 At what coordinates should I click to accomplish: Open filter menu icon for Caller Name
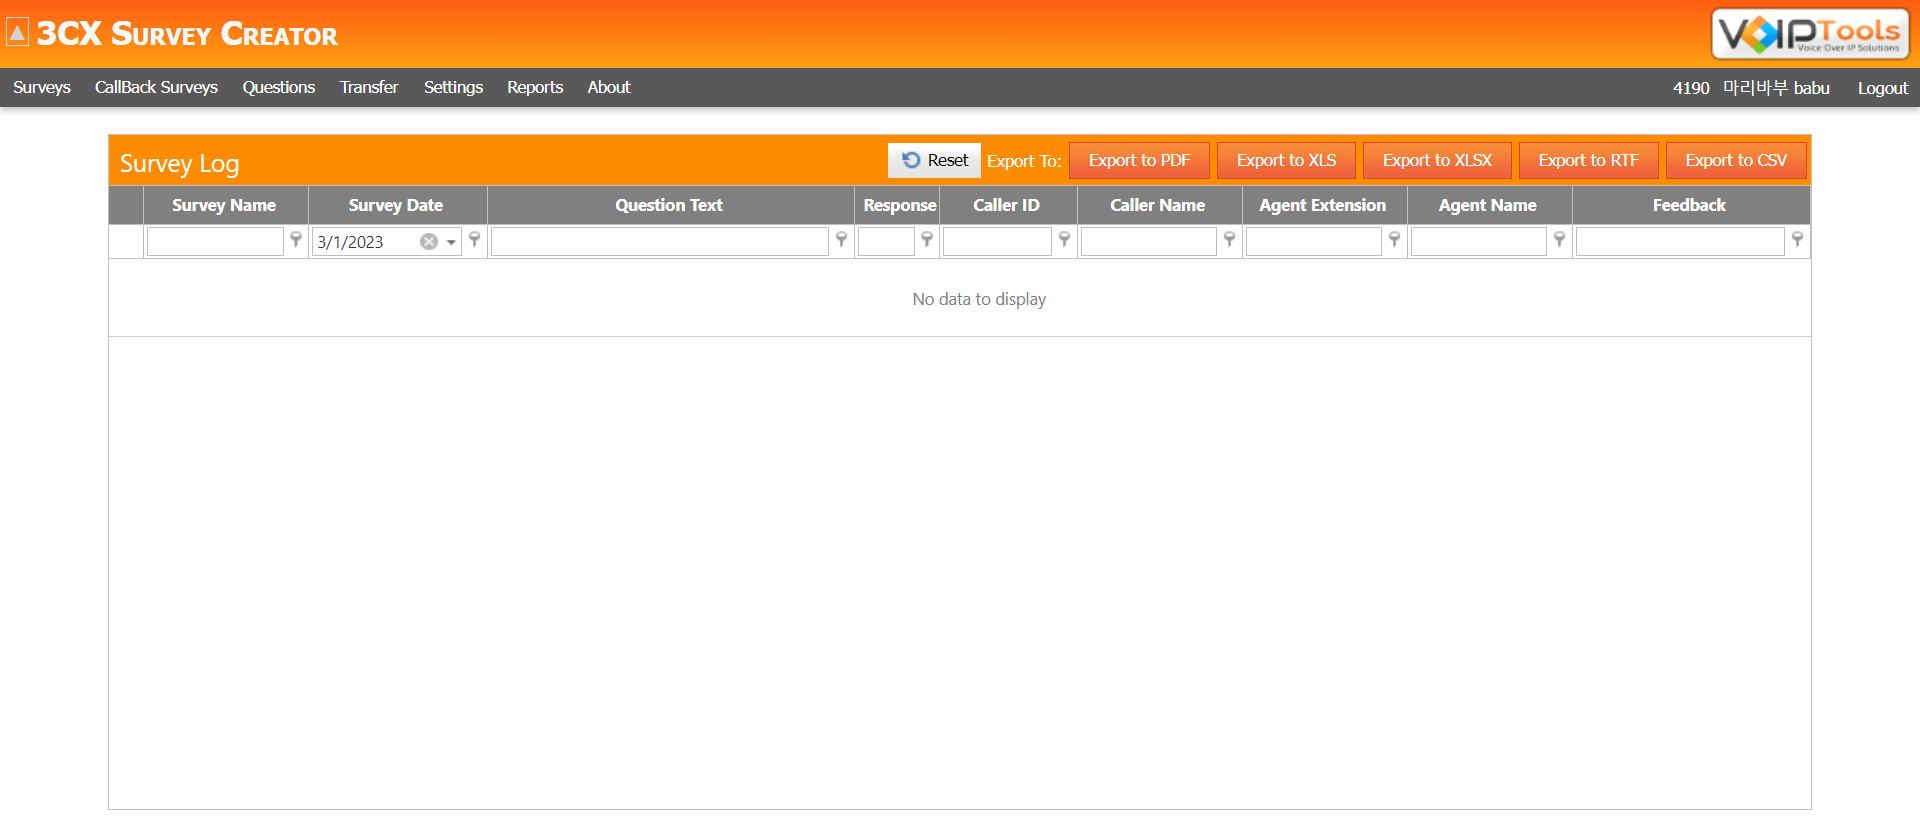[1229, 240]
